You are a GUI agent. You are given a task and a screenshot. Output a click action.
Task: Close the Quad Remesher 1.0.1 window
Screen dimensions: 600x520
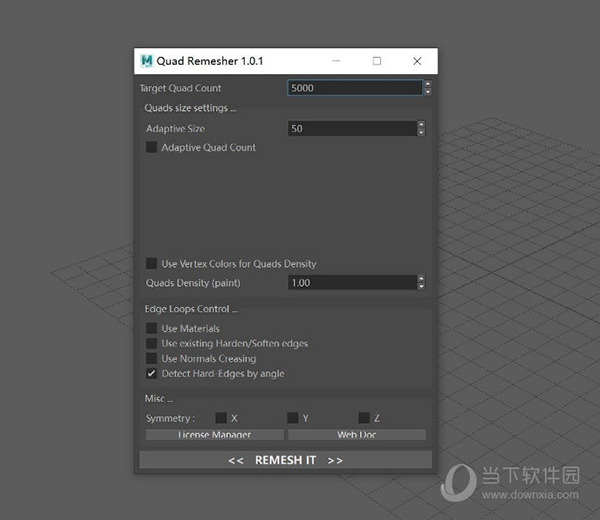[417, 61]
